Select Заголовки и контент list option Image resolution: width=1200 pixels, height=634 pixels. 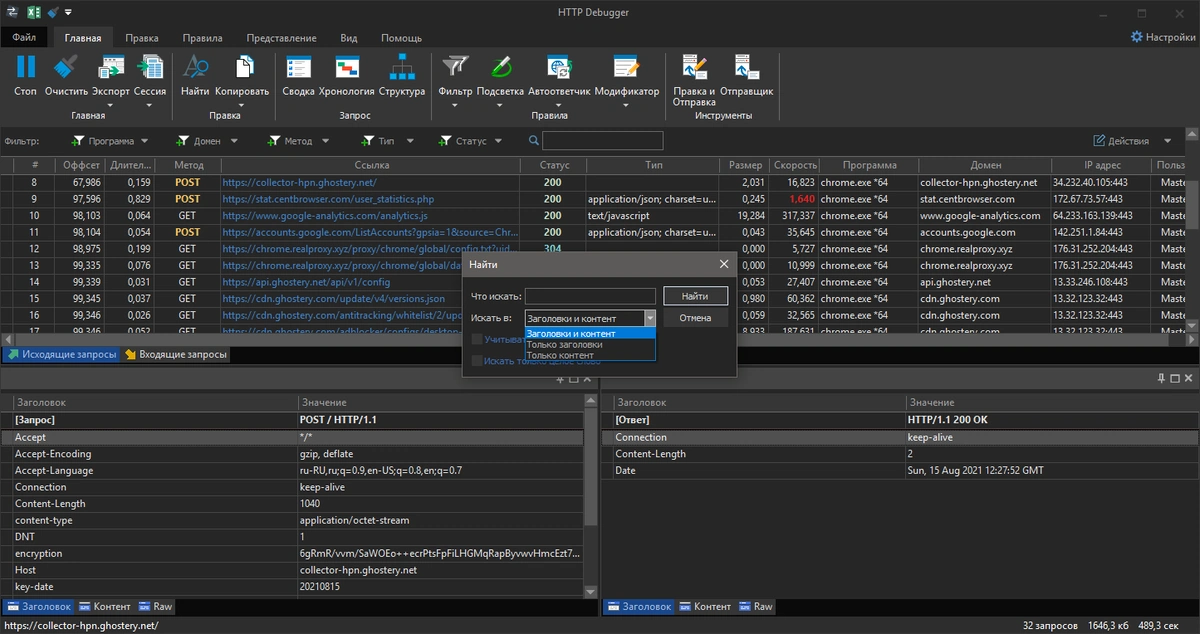(590, 334)
